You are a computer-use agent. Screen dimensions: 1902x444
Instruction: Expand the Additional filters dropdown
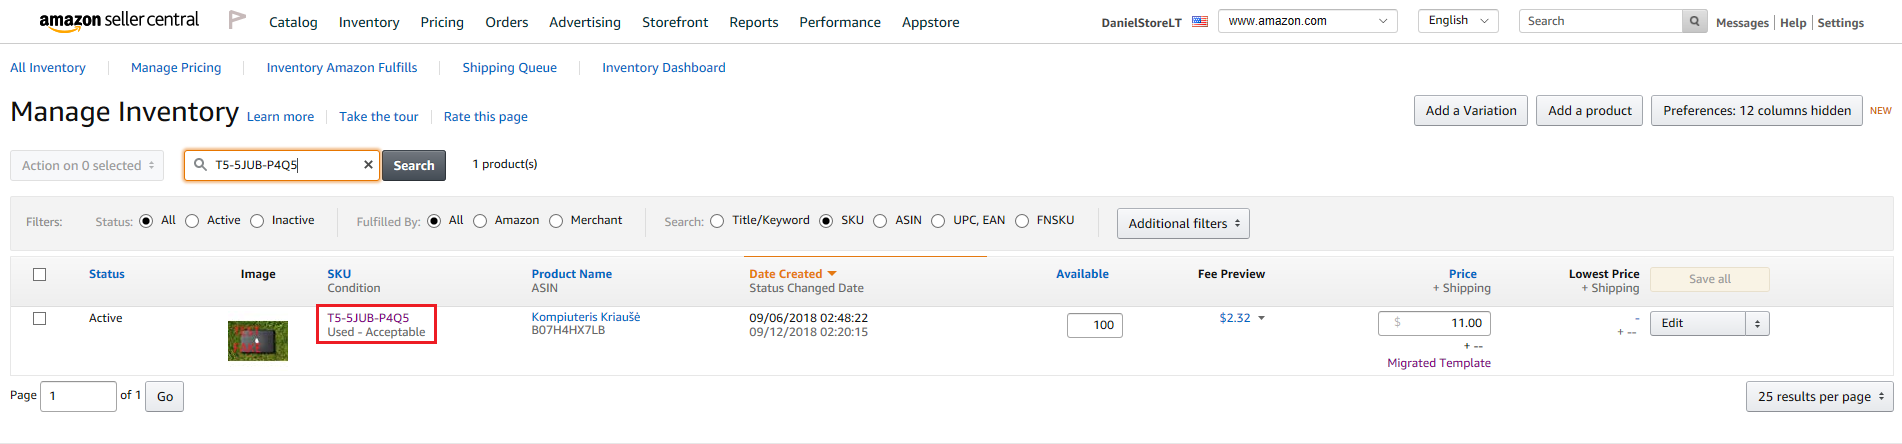1183,224
